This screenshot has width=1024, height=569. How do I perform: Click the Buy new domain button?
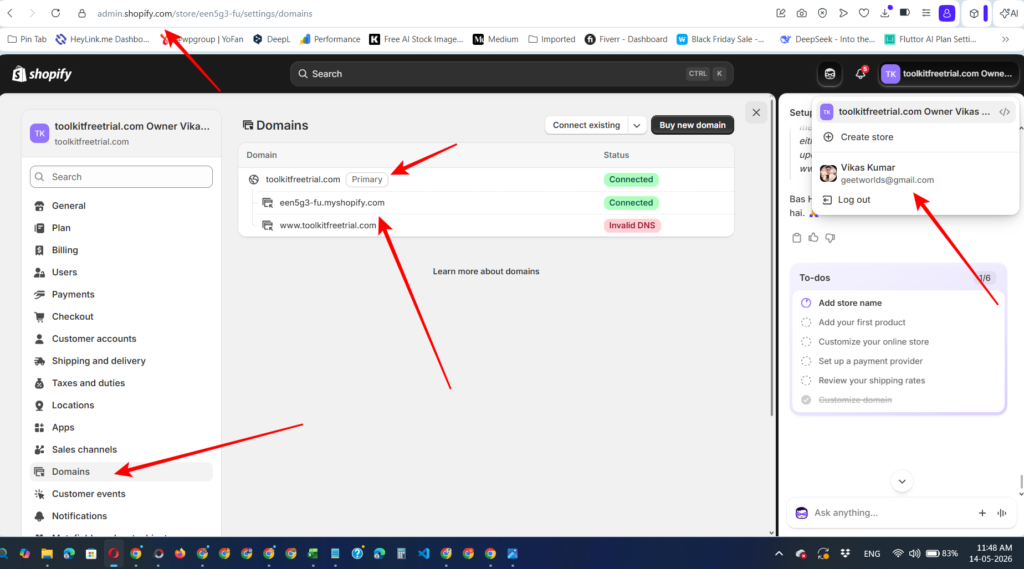[x=692, y=125]
